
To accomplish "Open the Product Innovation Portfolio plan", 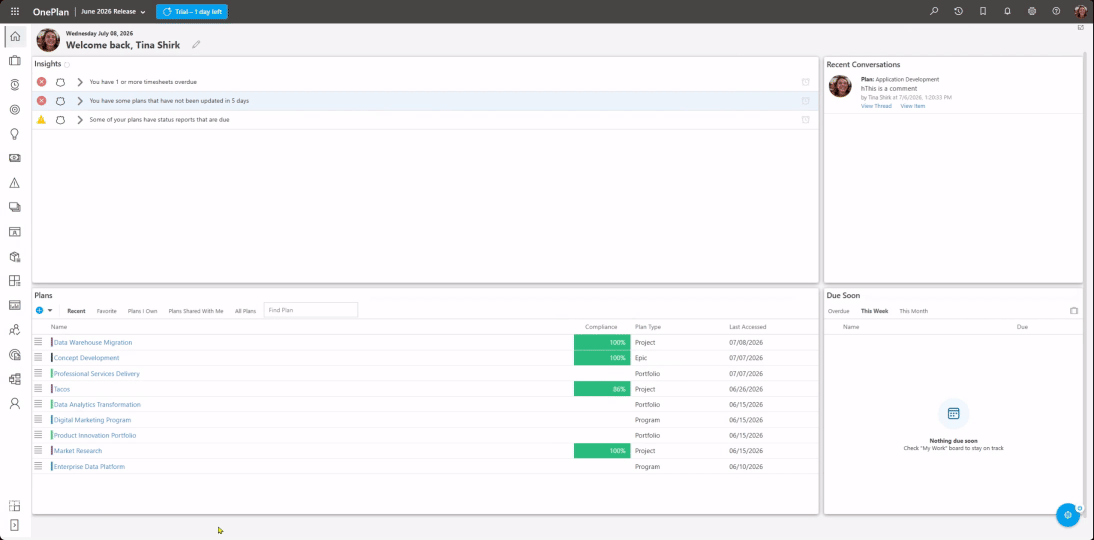I will coord(95,435).
